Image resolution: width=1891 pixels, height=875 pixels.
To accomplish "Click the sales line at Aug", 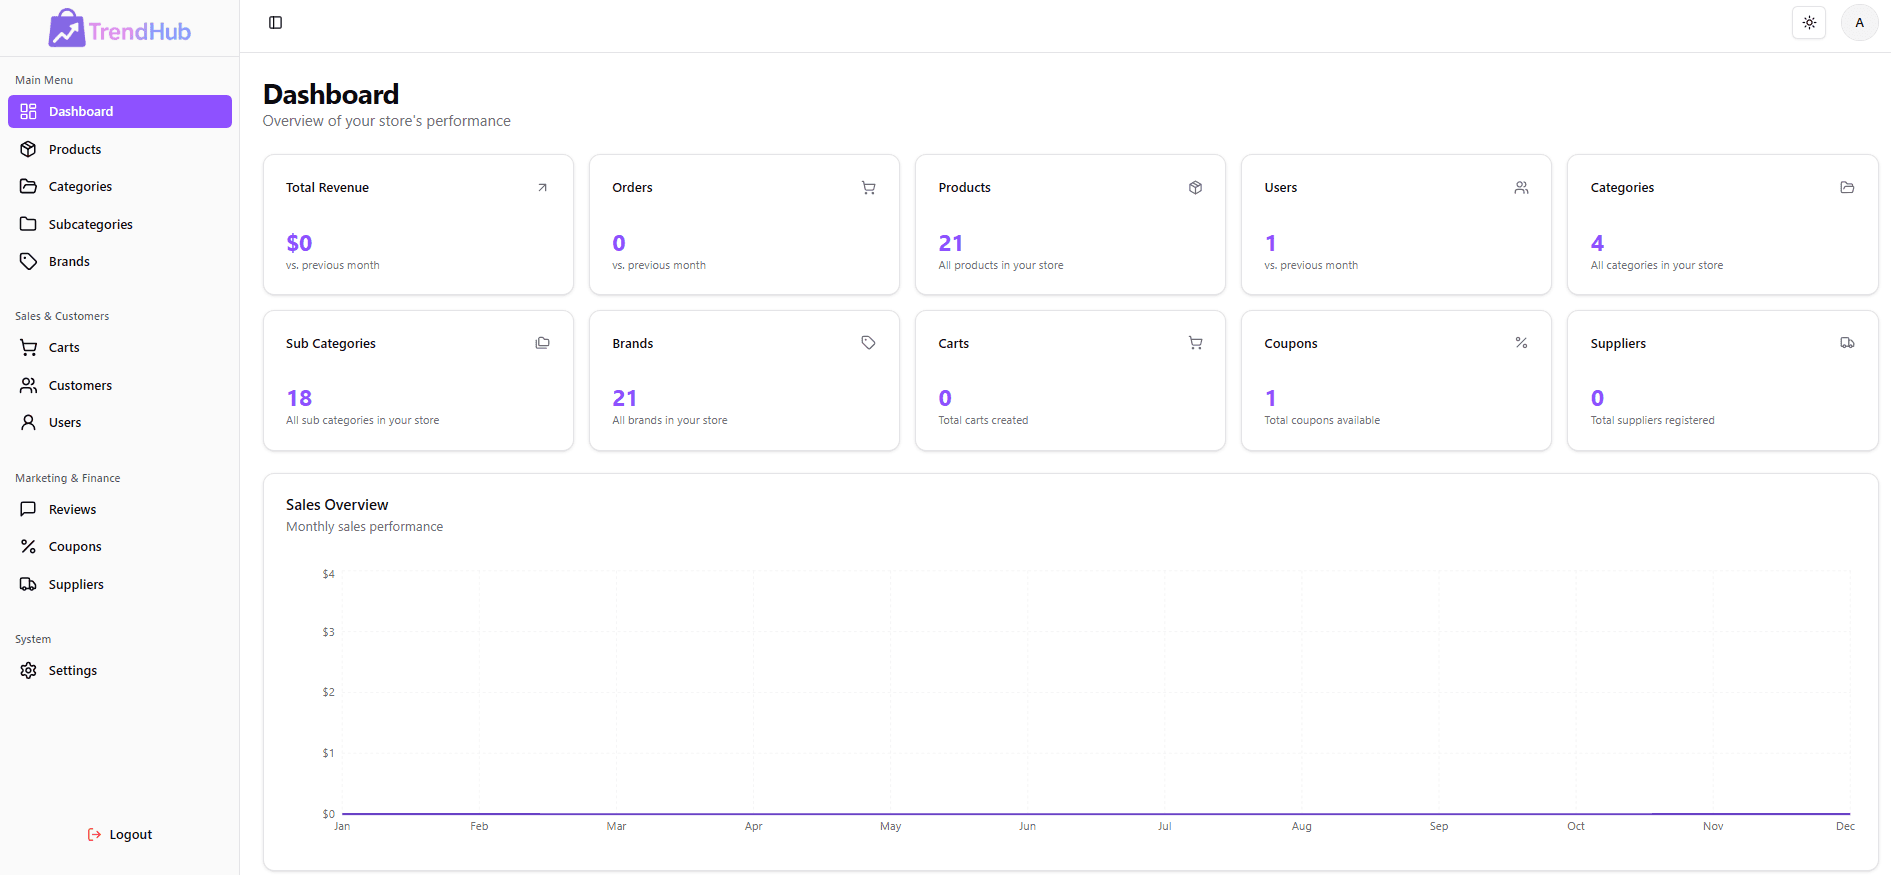I will [x=1301, y=814].
